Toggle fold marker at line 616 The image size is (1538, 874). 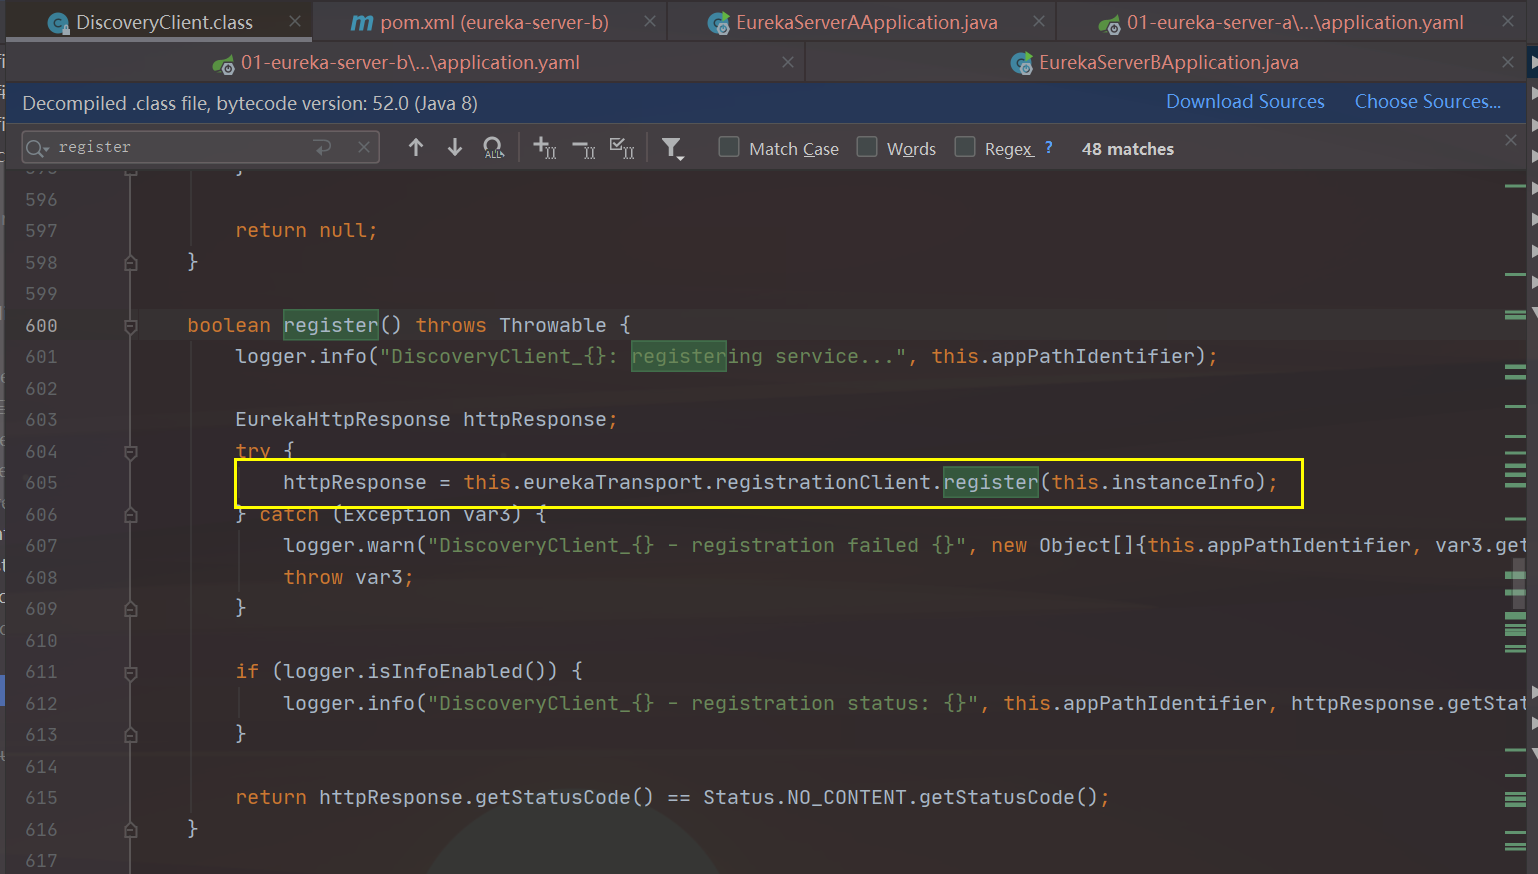point(130,830)
